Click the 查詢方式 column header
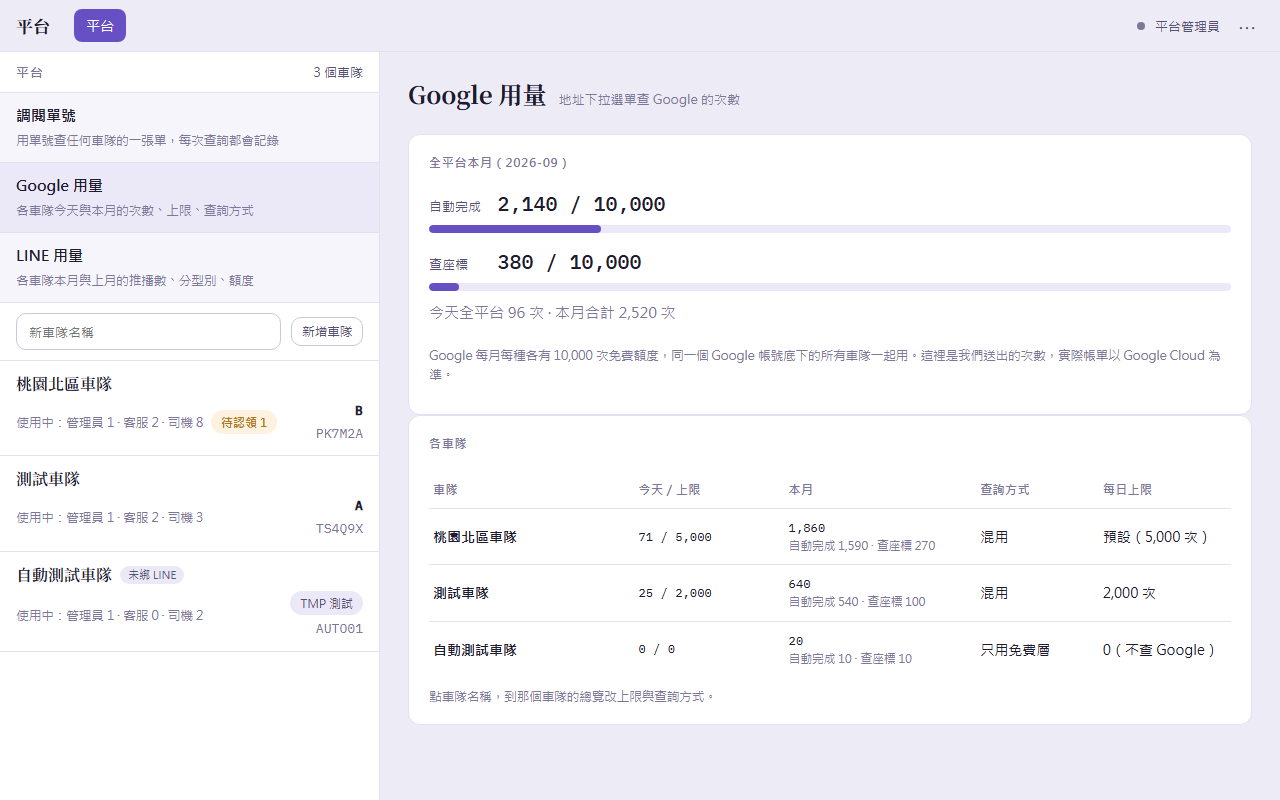The image size is (1280, 800). pyautogui.click(x=1004, y=490)
